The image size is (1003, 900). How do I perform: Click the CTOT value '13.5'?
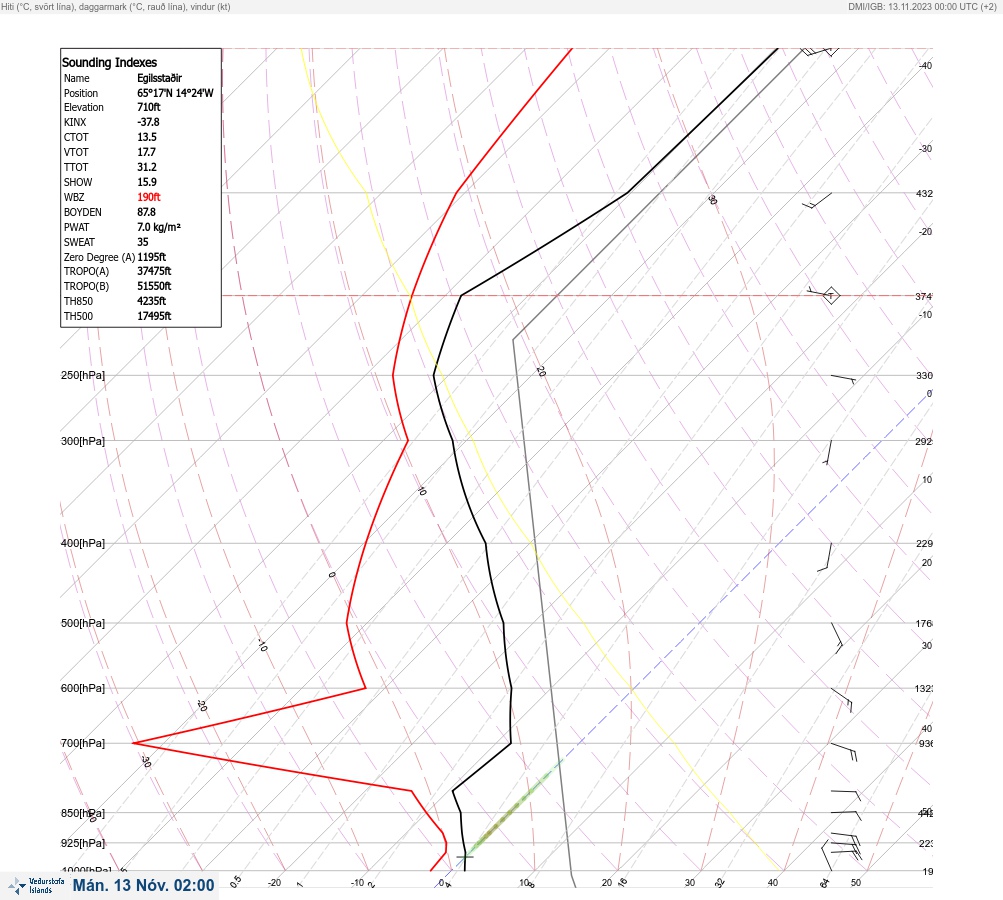pos(146,137)
